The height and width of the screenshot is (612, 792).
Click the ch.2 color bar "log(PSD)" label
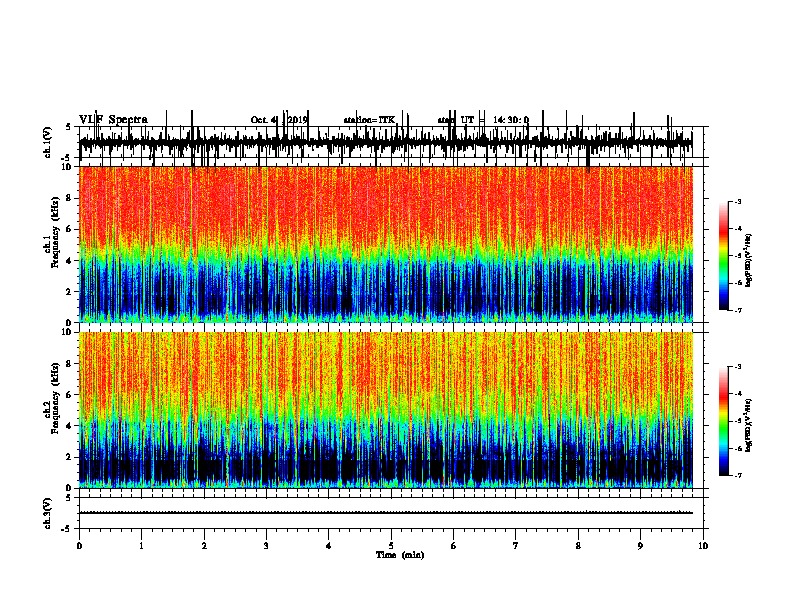point(748,425)
